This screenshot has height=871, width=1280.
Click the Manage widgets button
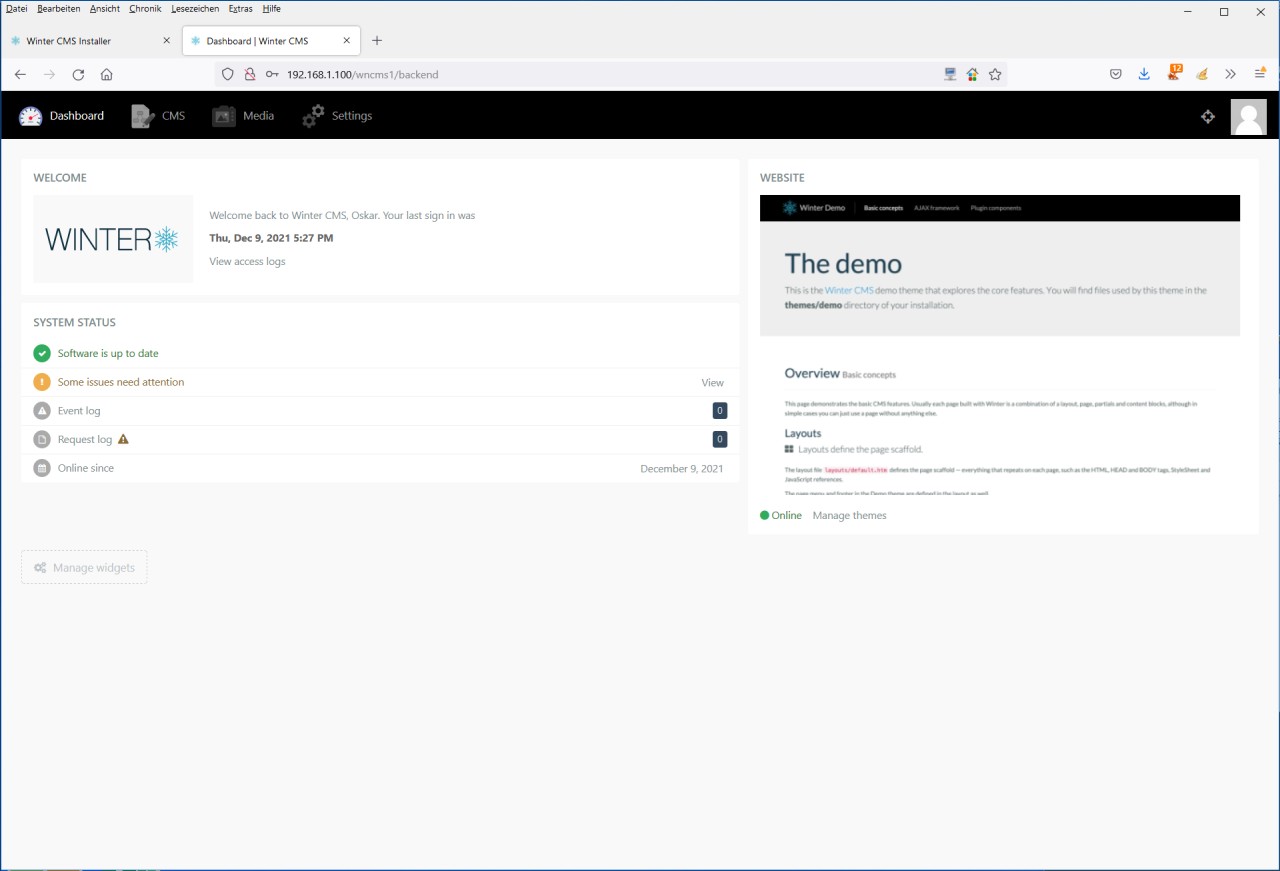(84, 567)
